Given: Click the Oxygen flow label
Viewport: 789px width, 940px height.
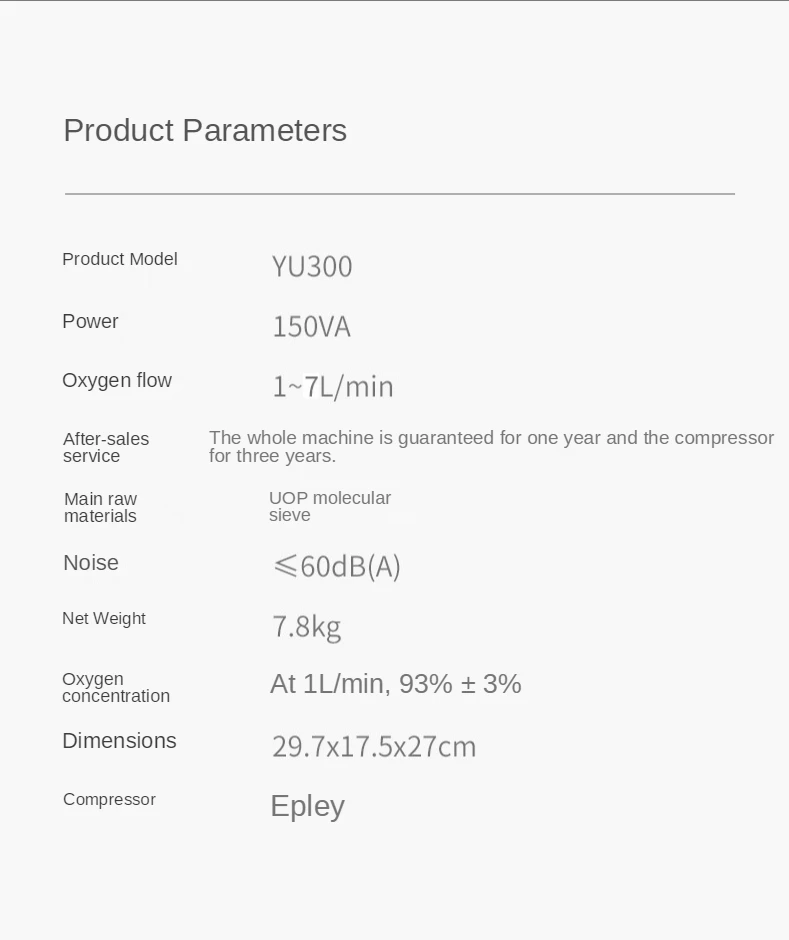Looking at the screenshot, I should point(117,380).
